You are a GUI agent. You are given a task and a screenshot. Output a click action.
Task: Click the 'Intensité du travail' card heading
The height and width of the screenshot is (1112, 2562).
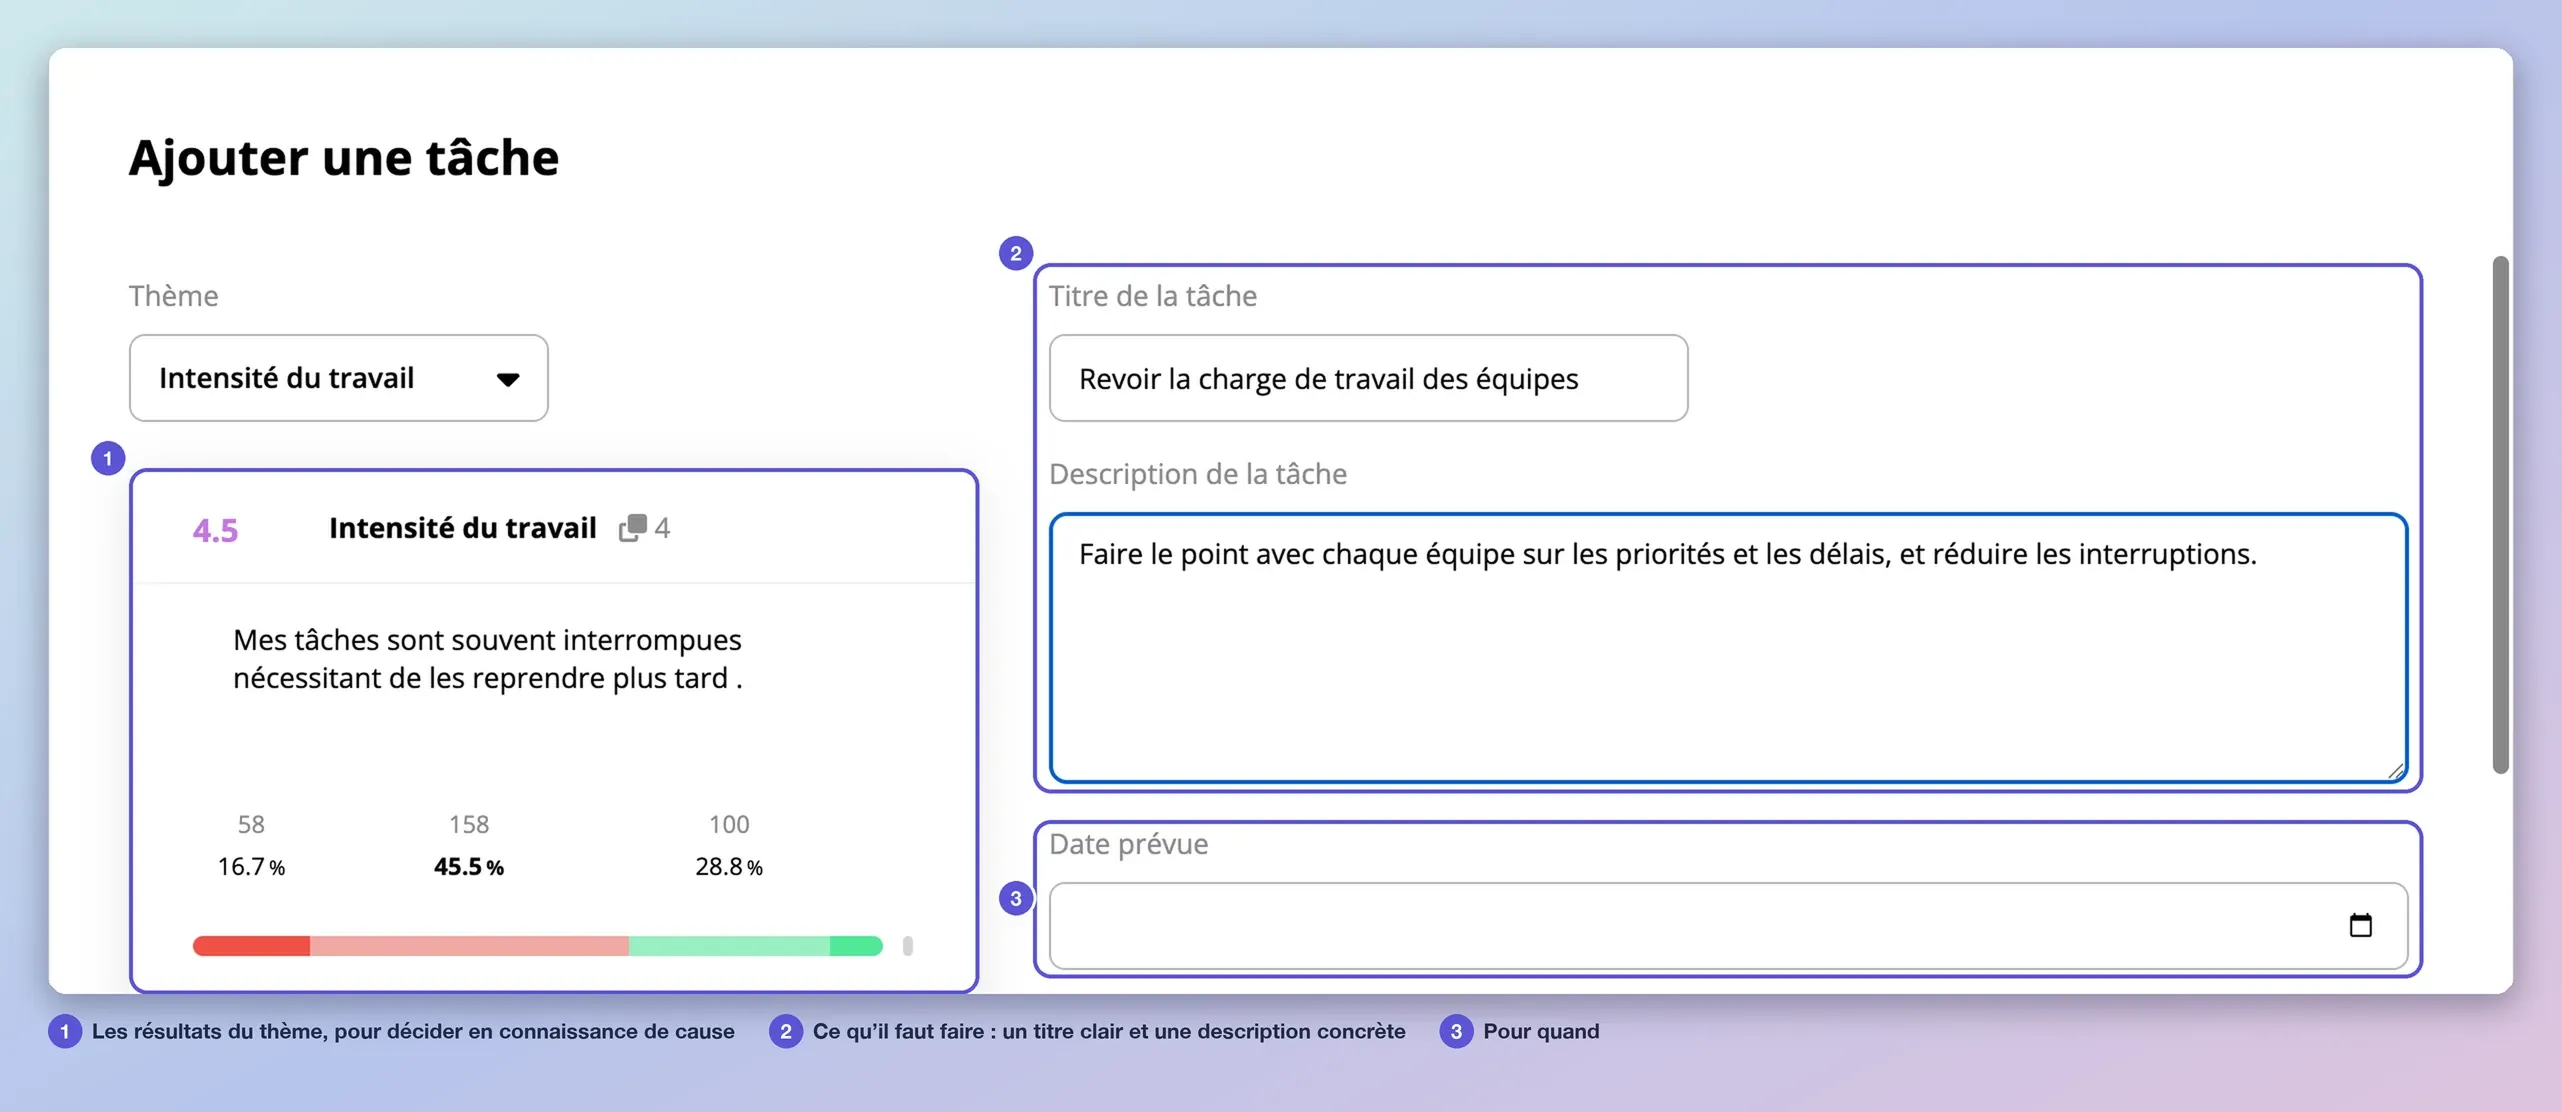point(462,527)
